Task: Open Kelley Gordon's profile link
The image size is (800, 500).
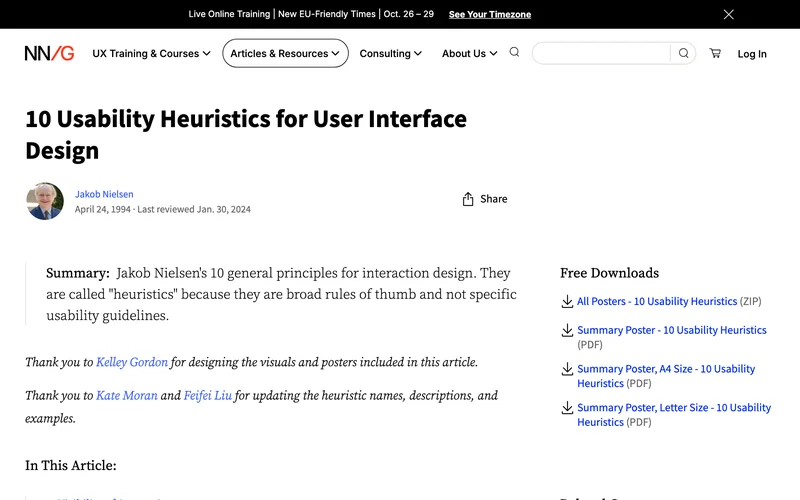Action: pyautogui.click(x=132, y=362)
